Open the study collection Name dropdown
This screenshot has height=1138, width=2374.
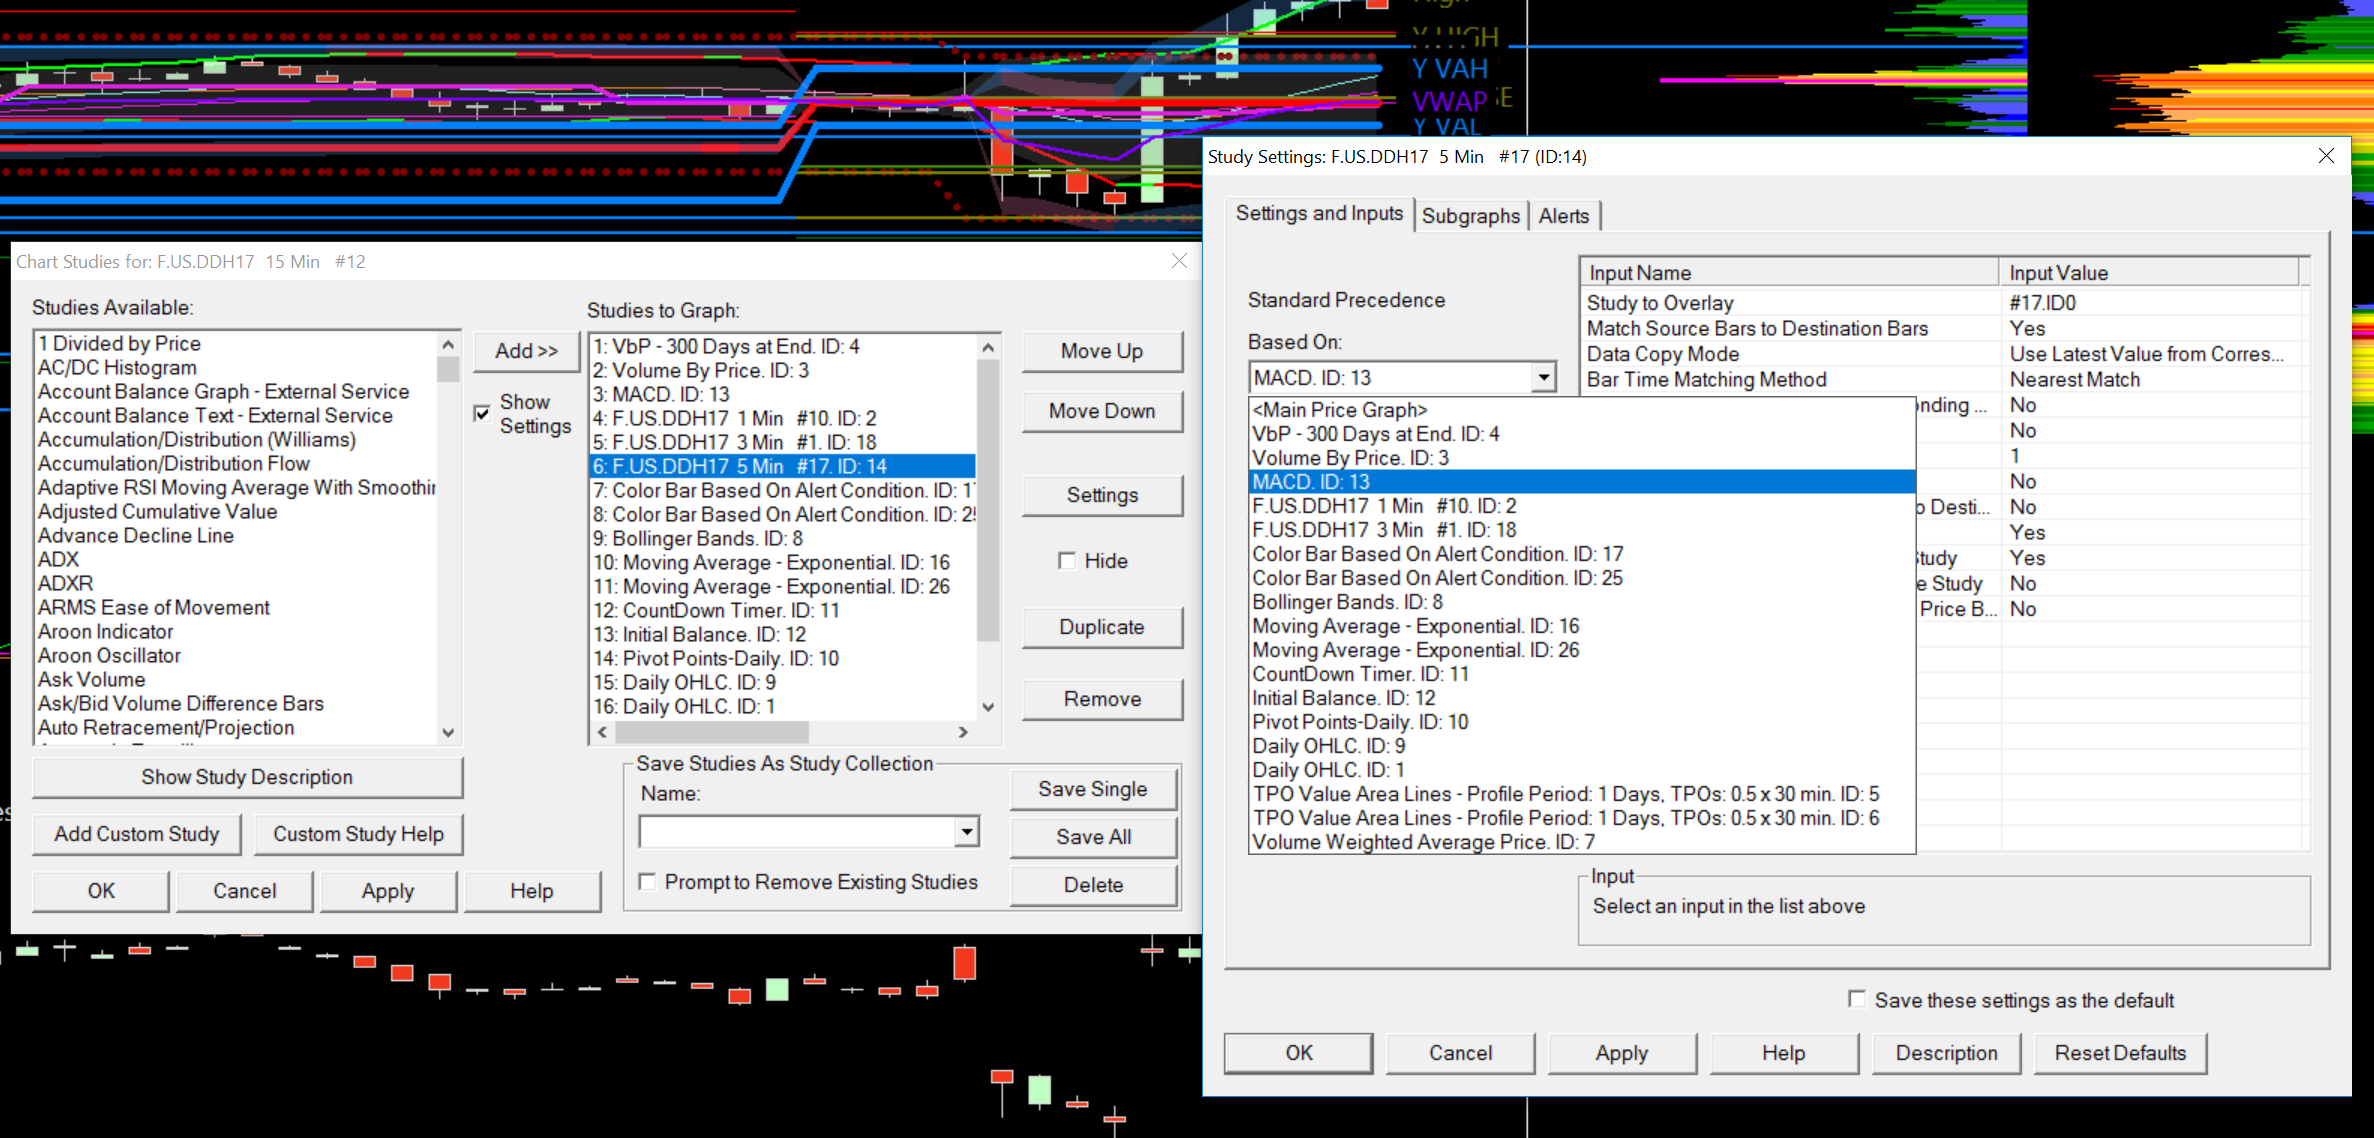pos(966,832)
